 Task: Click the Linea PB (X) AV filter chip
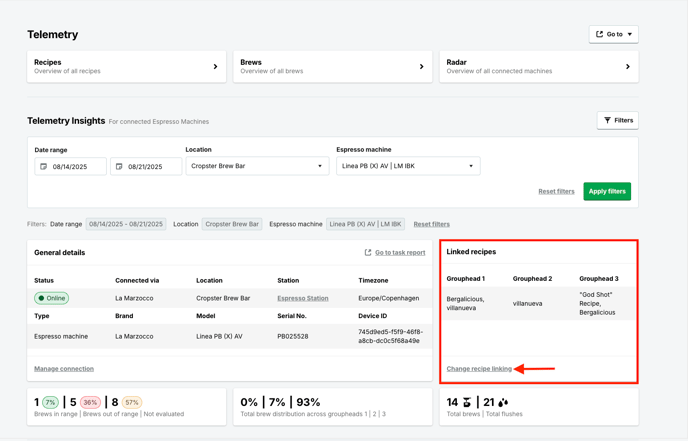click(366, 224)
